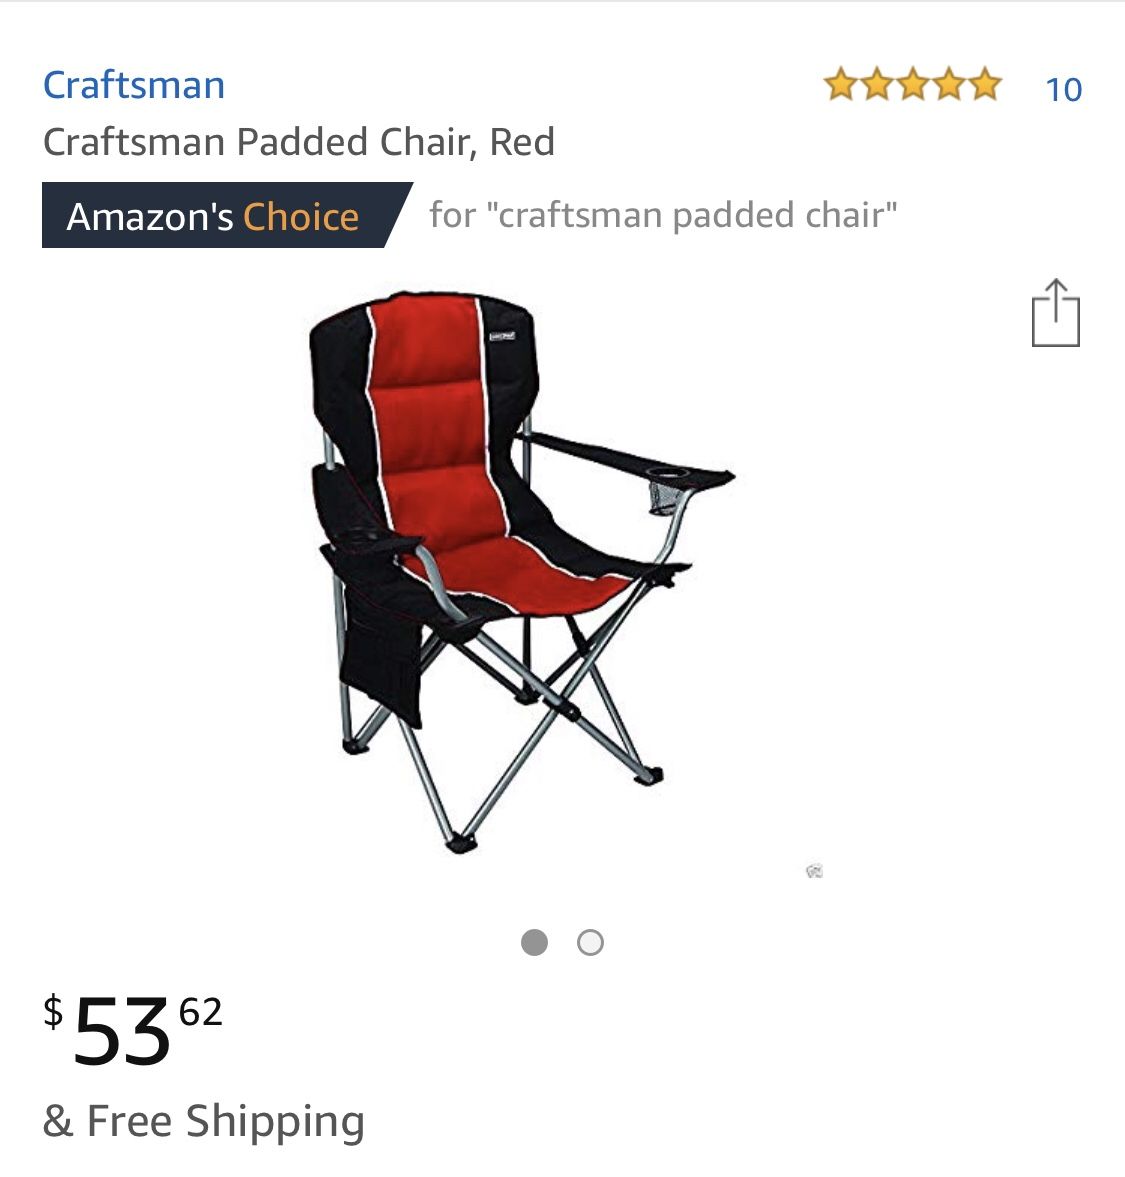The height and width of the screenshot is (1177, 1125).
Task: Open the Craftsman brand link
Action: pos(134,85)
